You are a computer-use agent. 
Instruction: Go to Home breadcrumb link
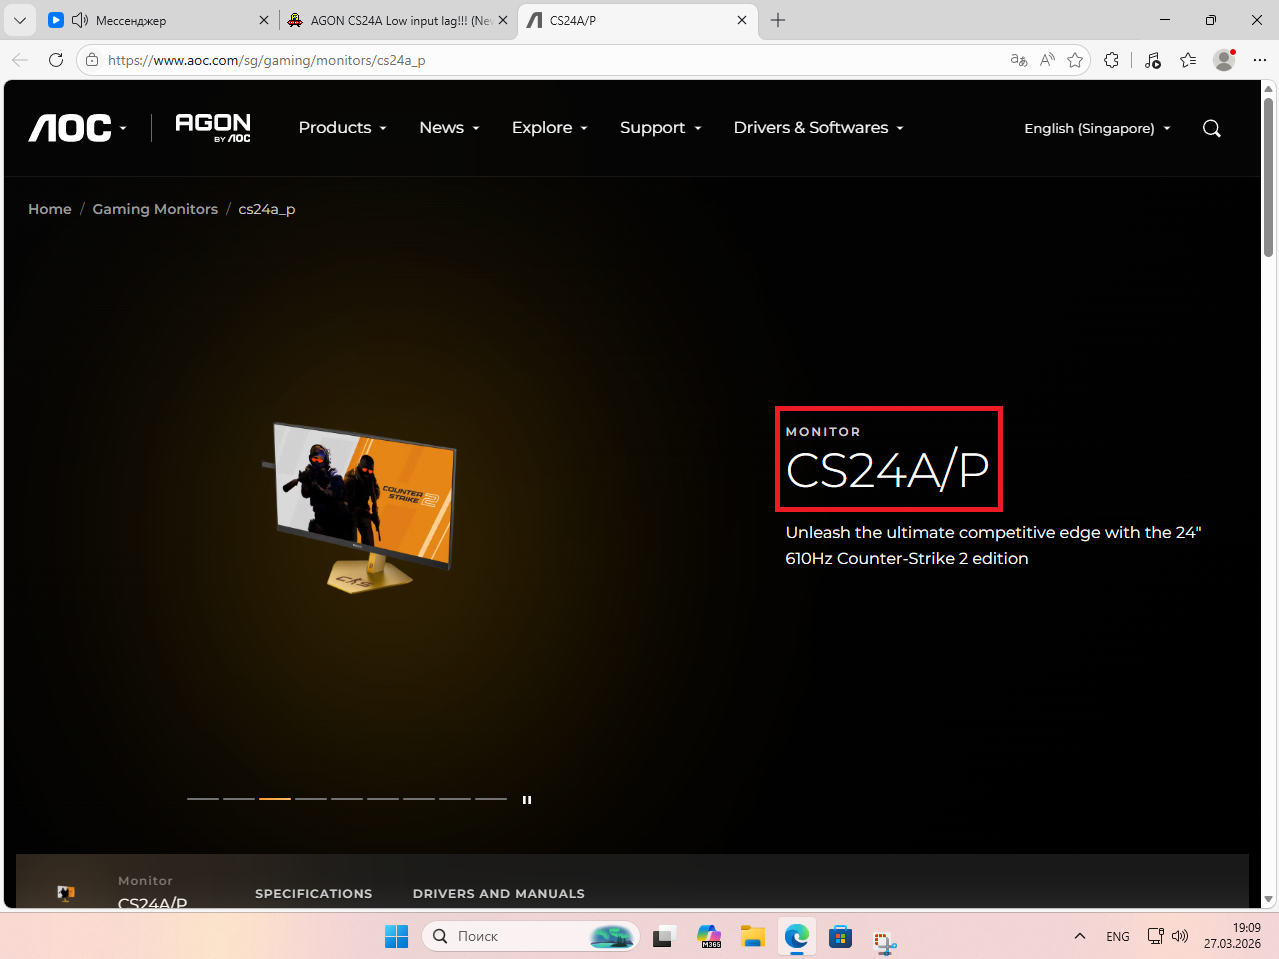(x=50, y=209)
